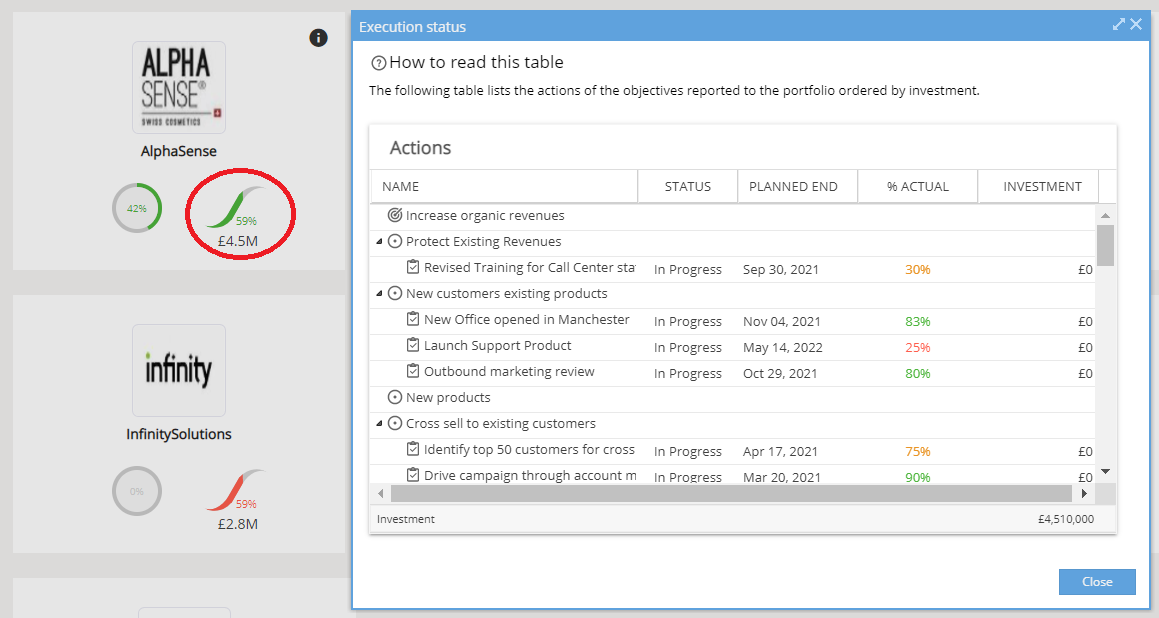
Task: Collapse Protect Existing Revenues row
Action: (379, 242)
